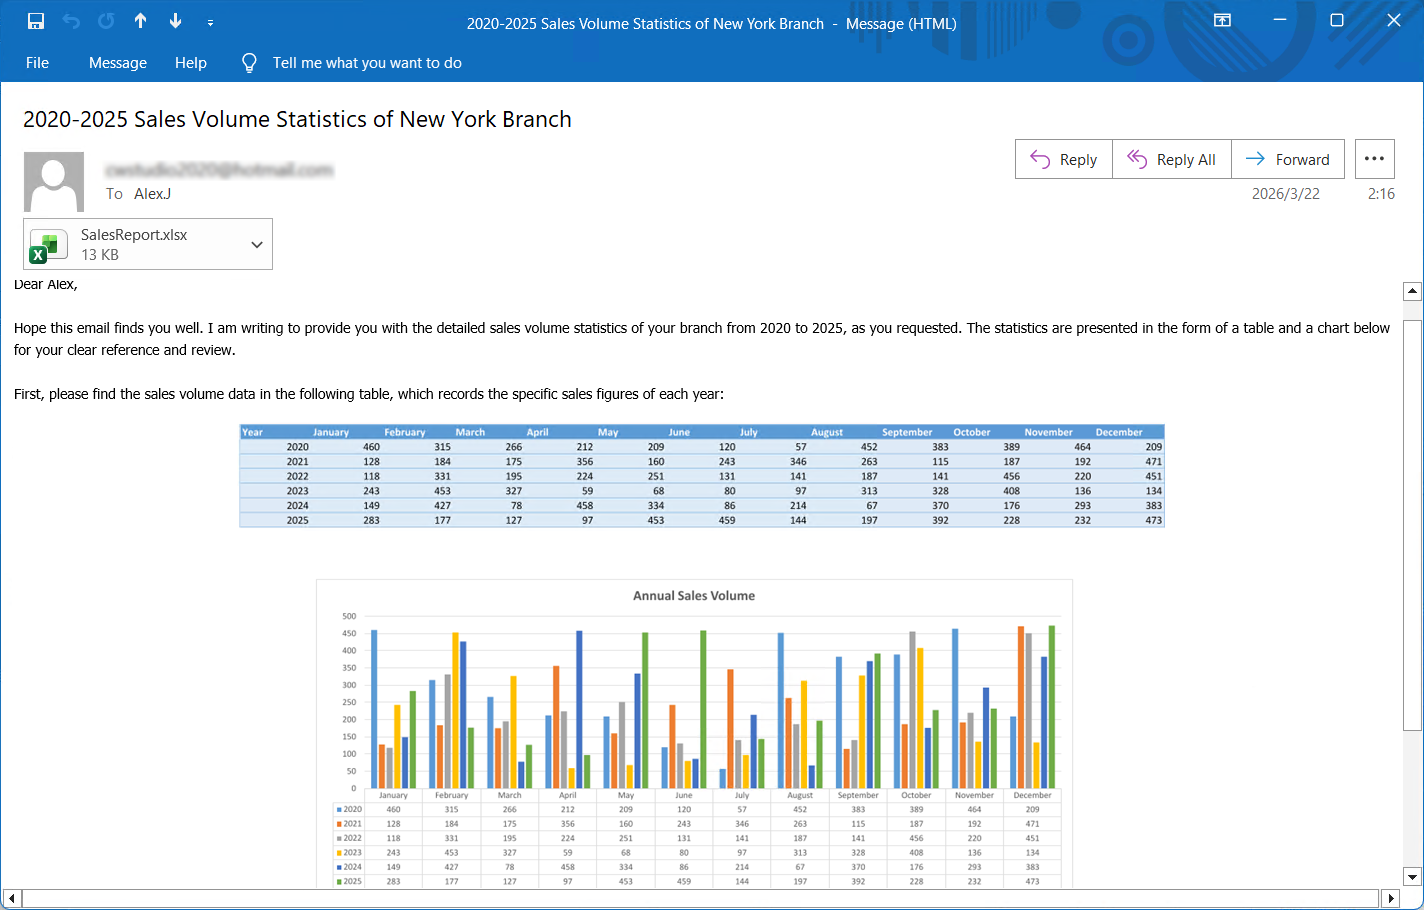Open recipient Alex.J contact details
The width and height of the screenshot is (1424, 910).
[152, 193]
